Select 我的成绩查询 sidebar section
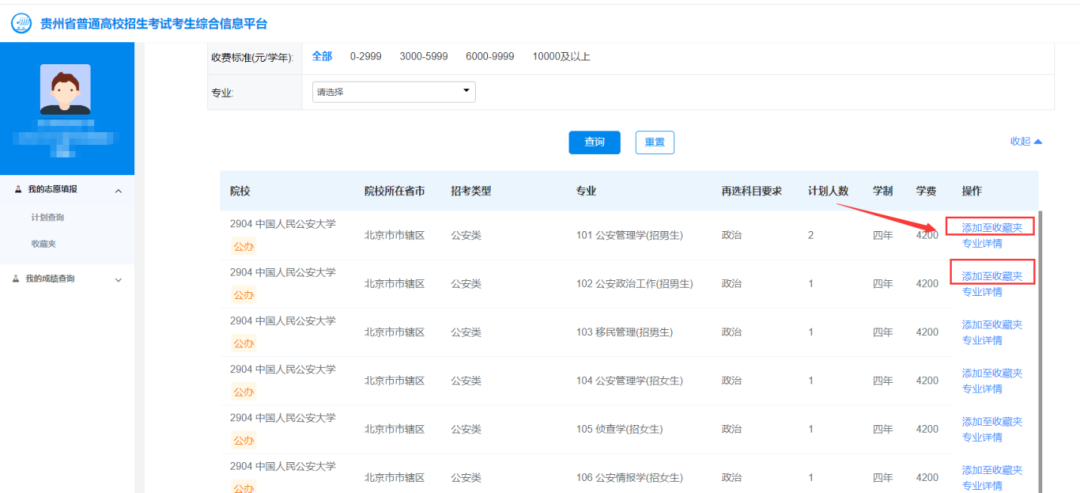Image resolution: width=1080 pixels, height=493 pixels. click(68, 279)
